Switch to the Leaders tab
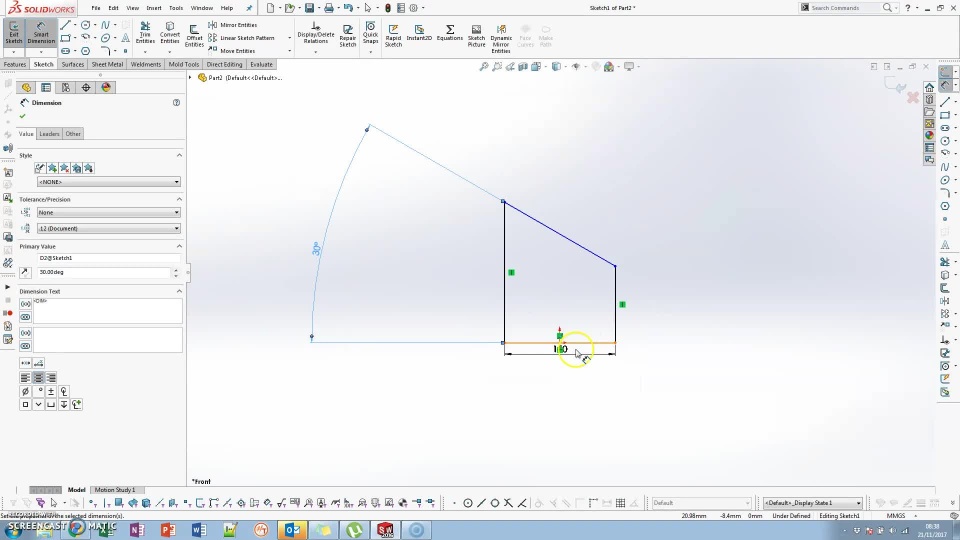This screenshot has width=960, height=540. [x=49, y=134]
